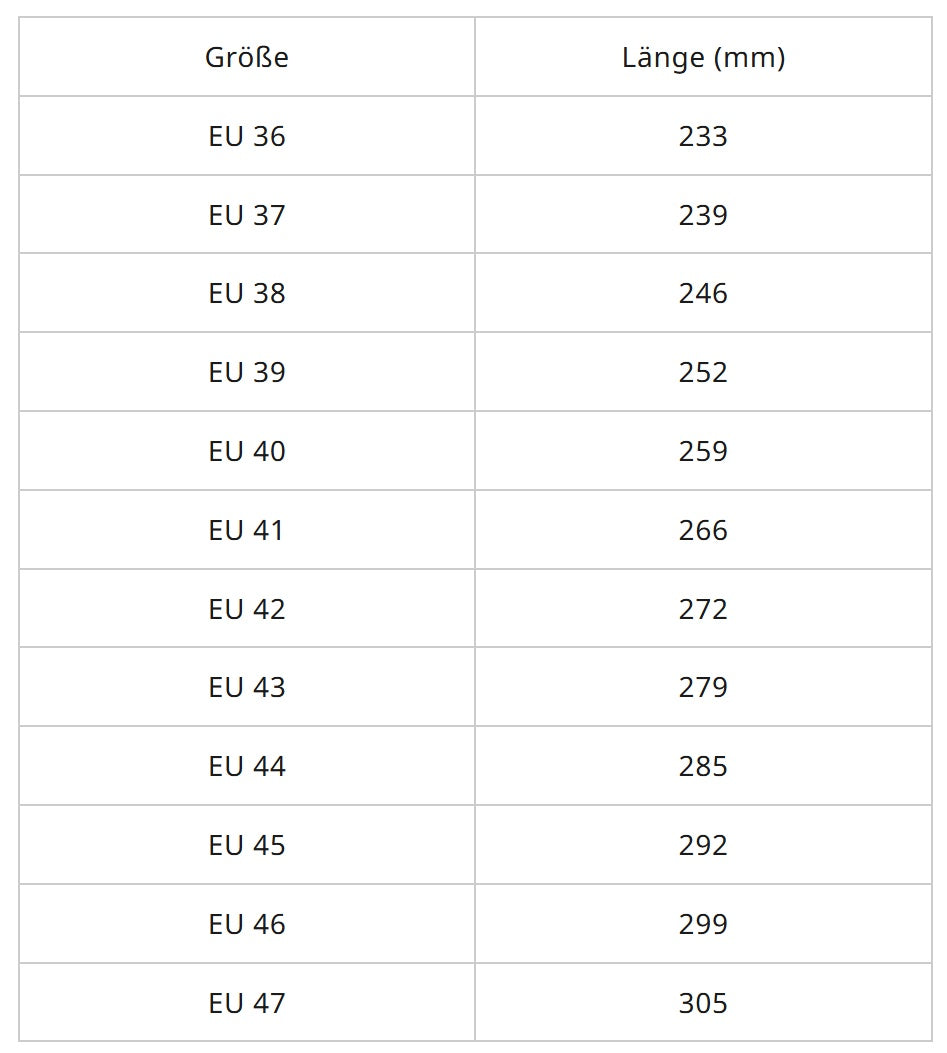The image size is (947, 1053).
Task: Select the 246 length cell
Action: (x=703, y=294)
